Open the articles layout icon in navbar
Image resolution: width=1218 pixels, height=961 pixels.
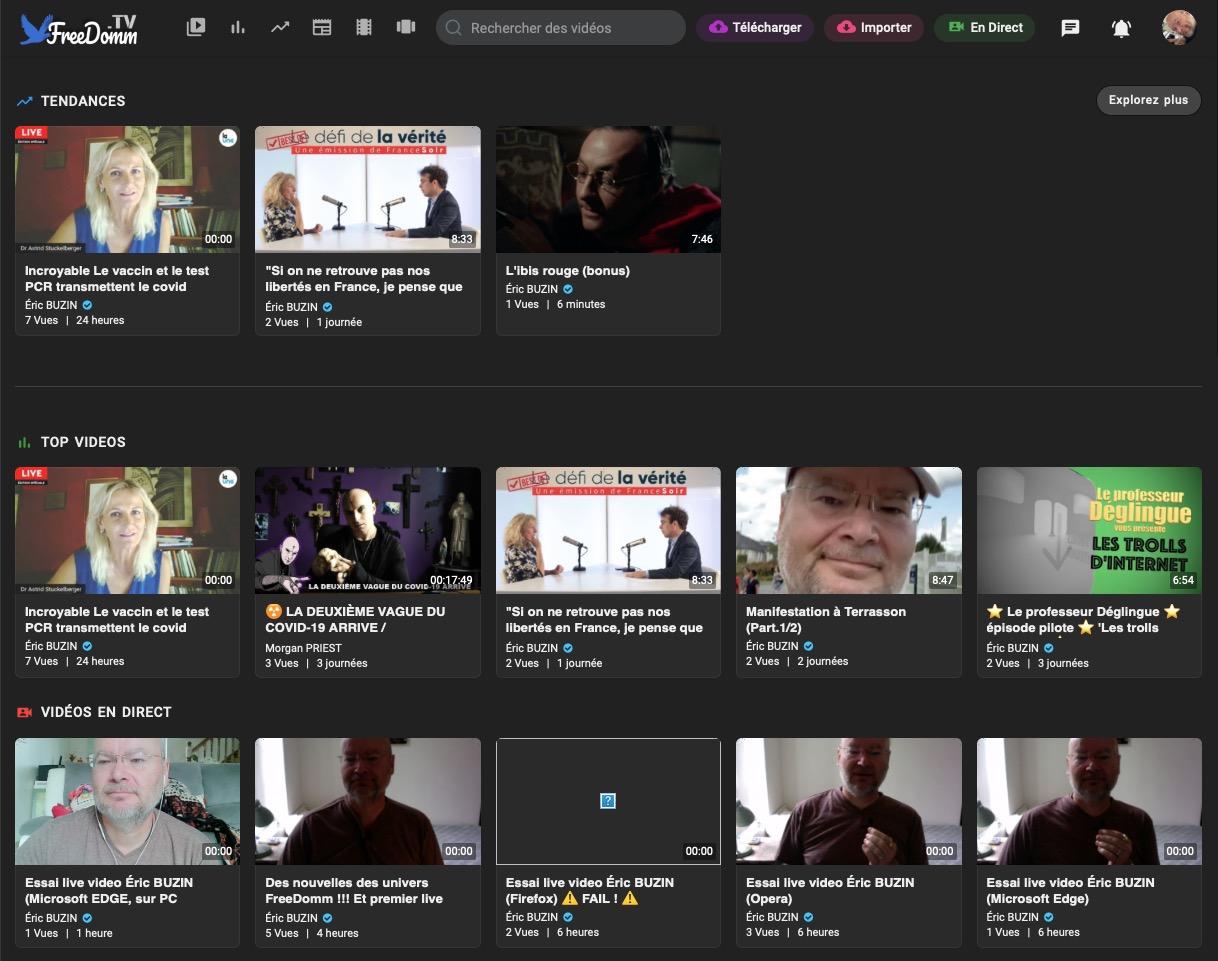coord(322,27)
